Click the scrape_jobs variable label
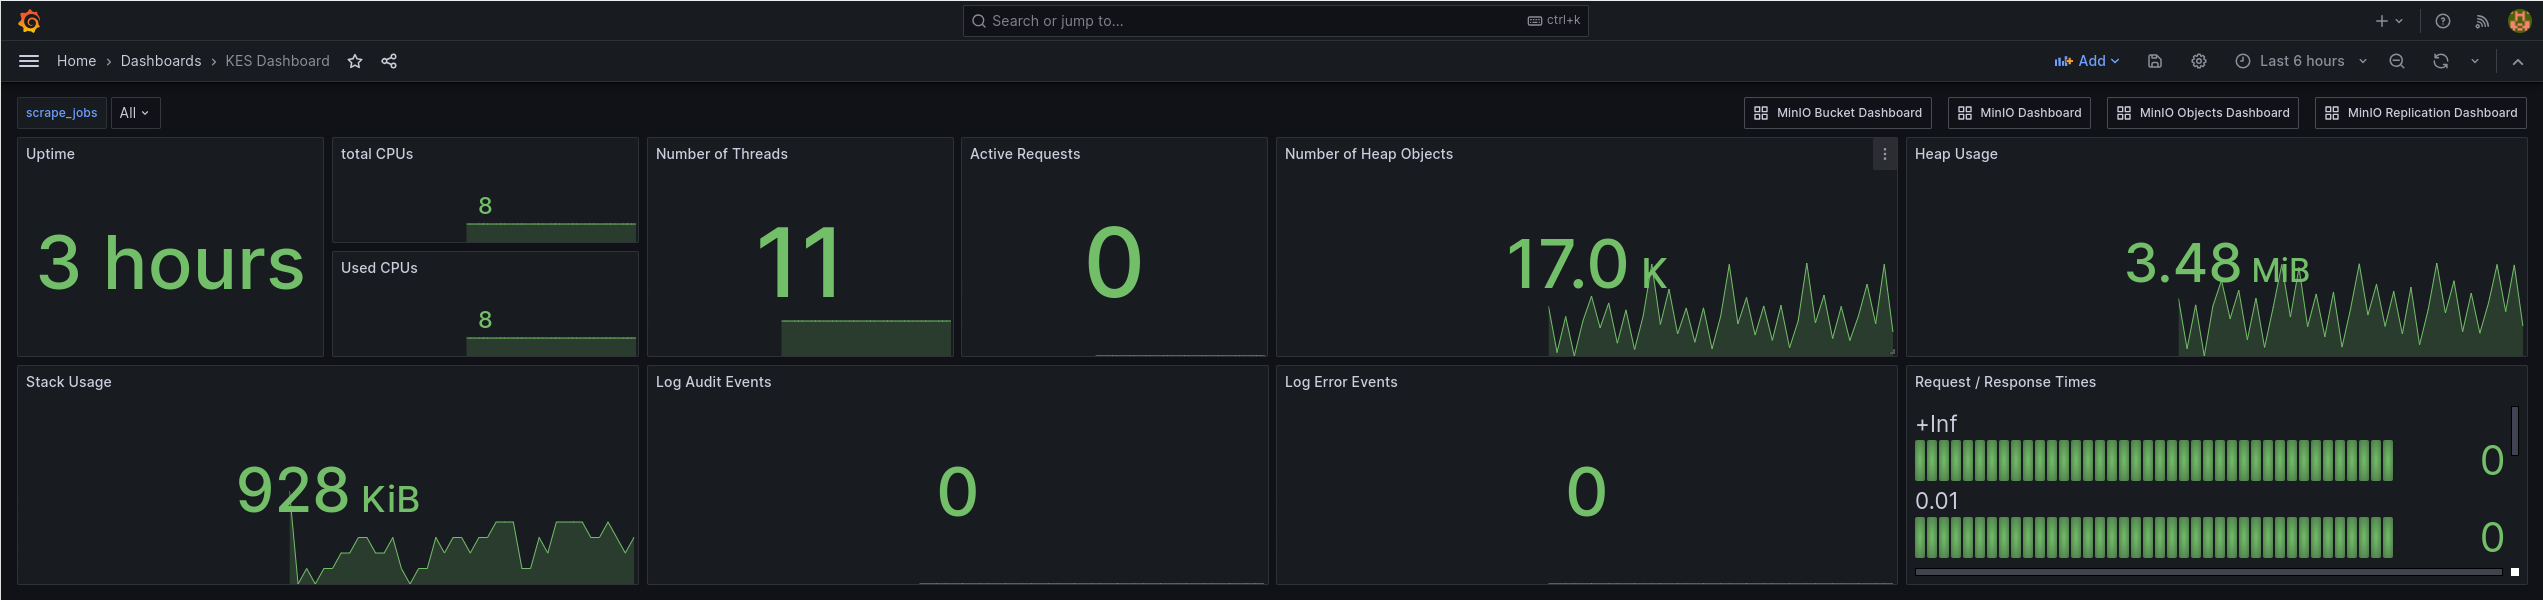 pos(62,113)
